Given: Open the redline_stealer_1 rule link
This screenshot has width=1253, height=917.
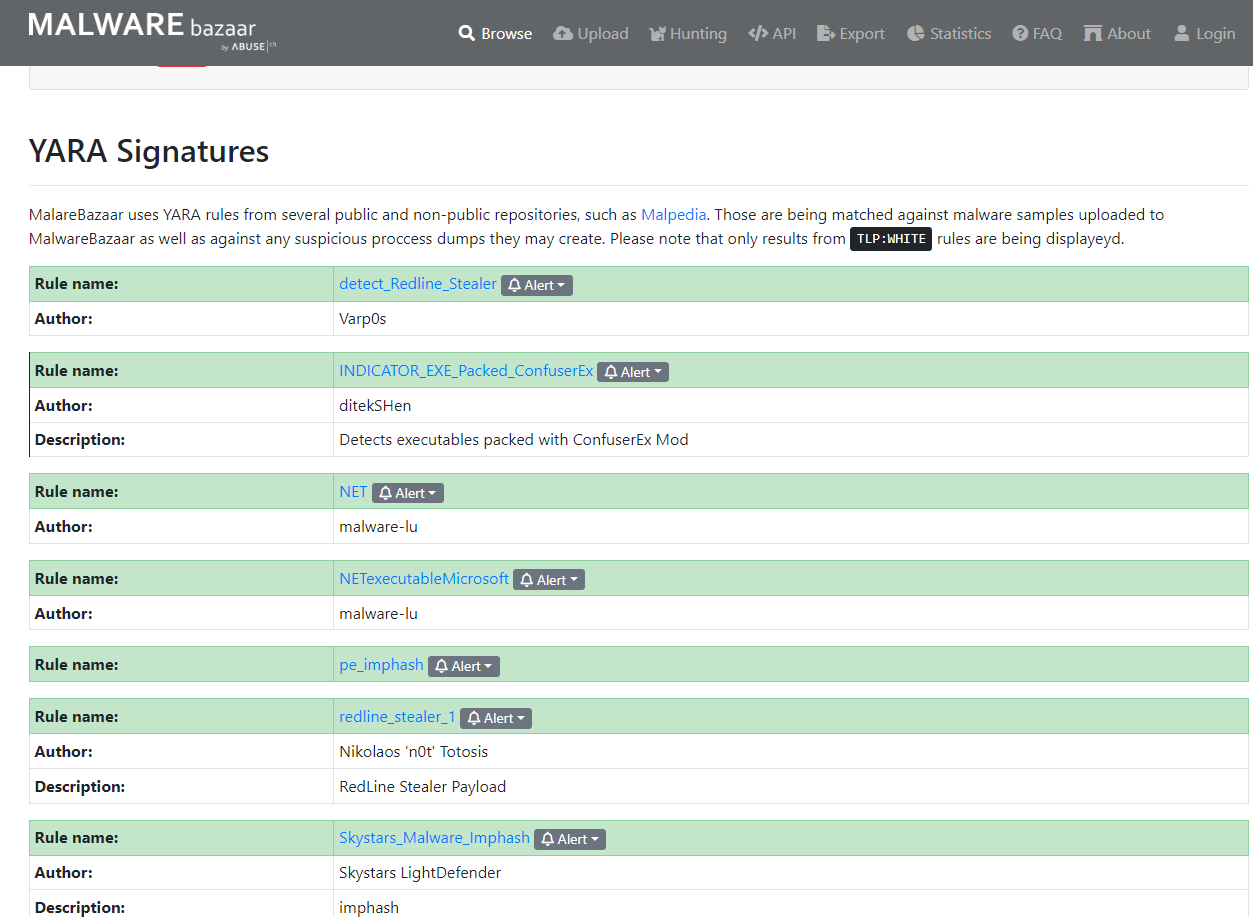Looking at the screenshot, I should click(397, 717).
